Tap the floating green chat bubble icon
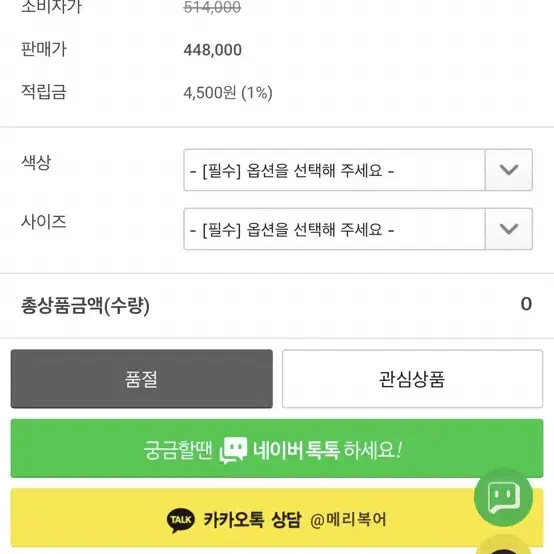 coord(503,497)
